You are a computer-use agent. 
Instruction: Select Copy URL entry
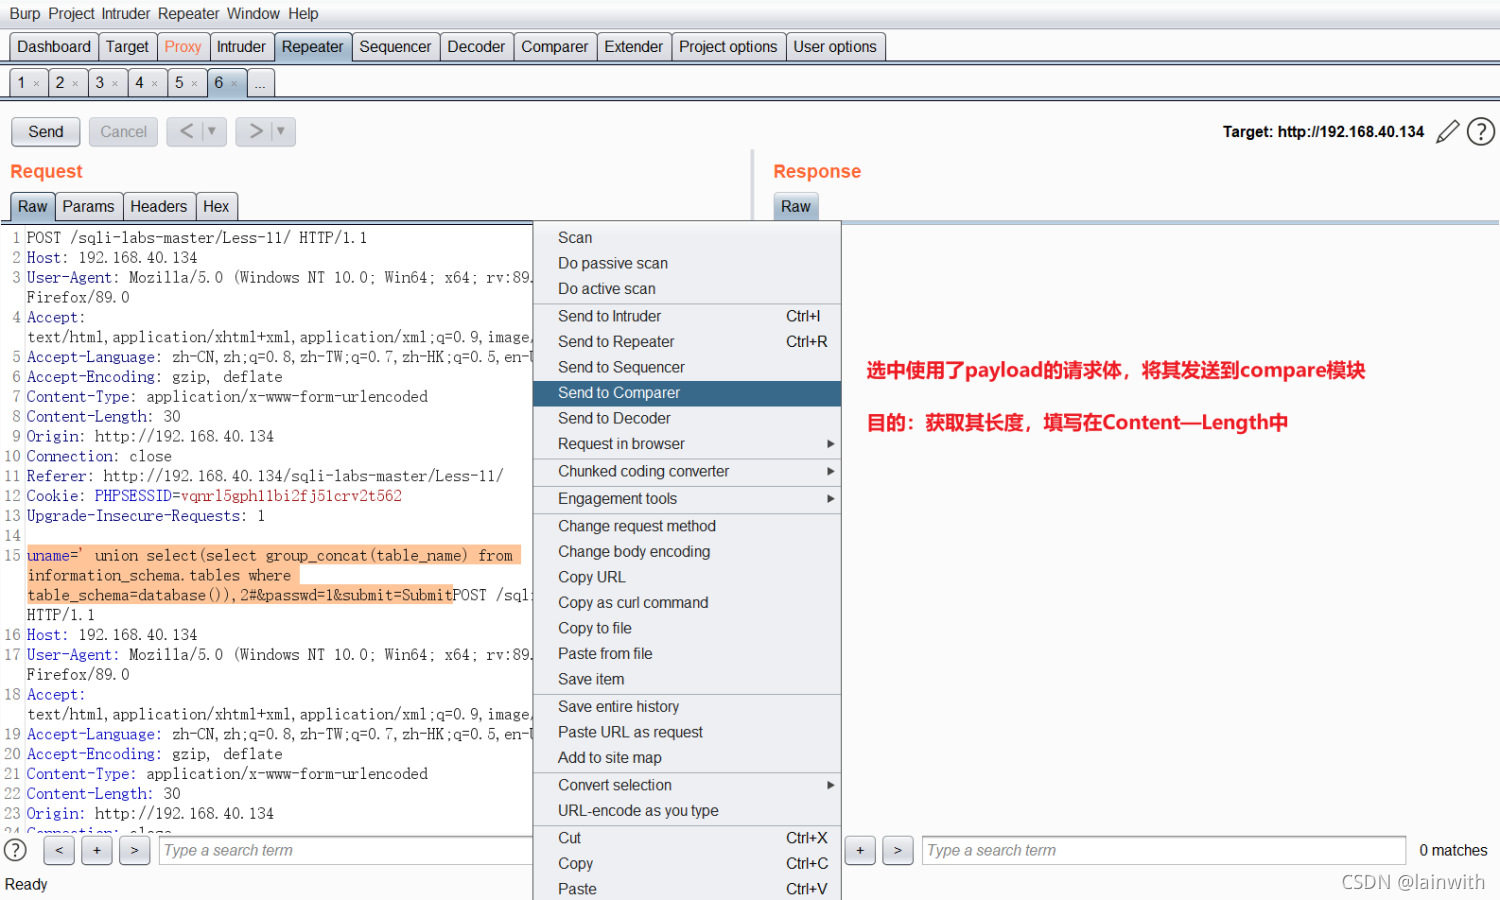687,577
